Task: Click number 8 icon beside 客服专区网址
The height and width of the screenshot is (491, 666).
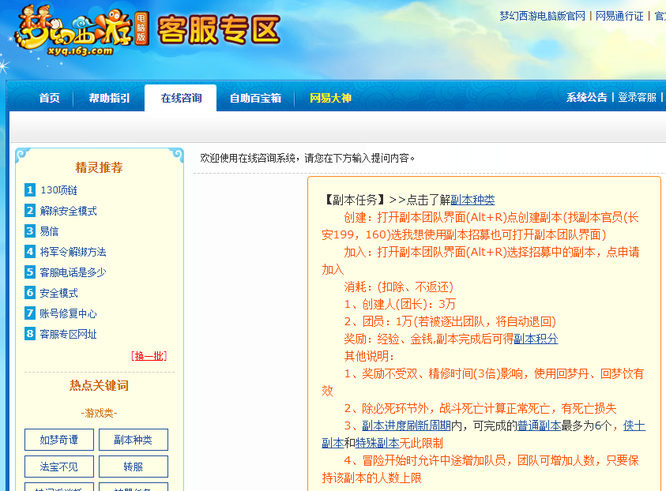Action: 30,334
